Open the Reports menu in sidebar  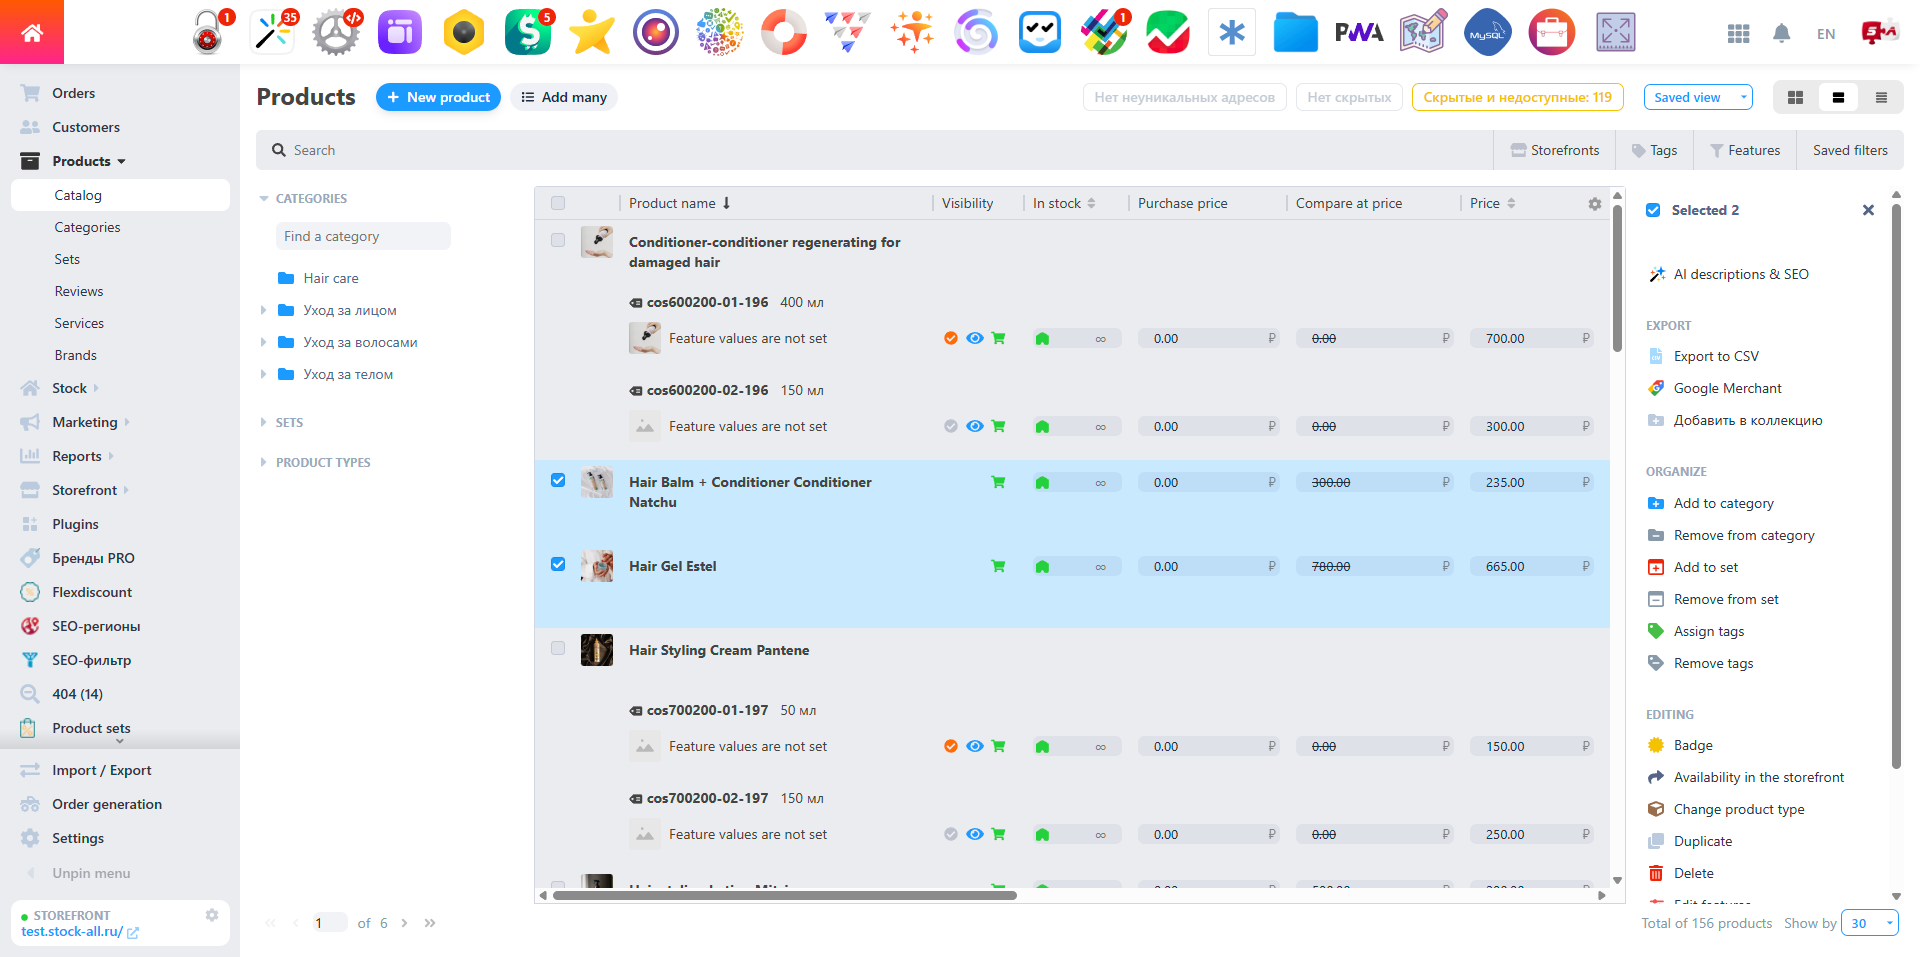click(79, 455)
